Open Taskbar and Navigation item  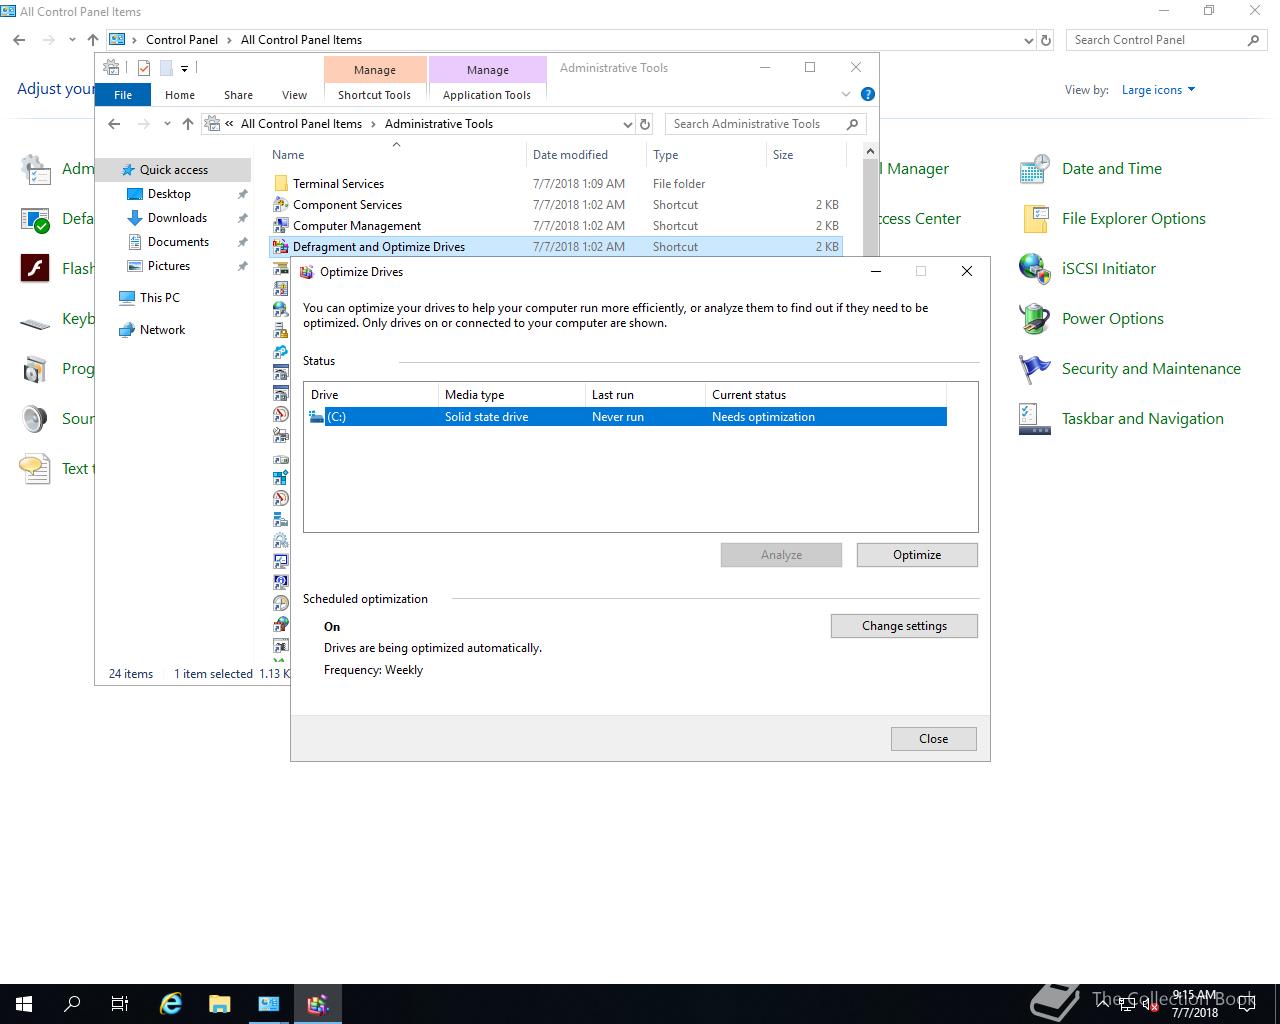click(x=1121, y=419)
